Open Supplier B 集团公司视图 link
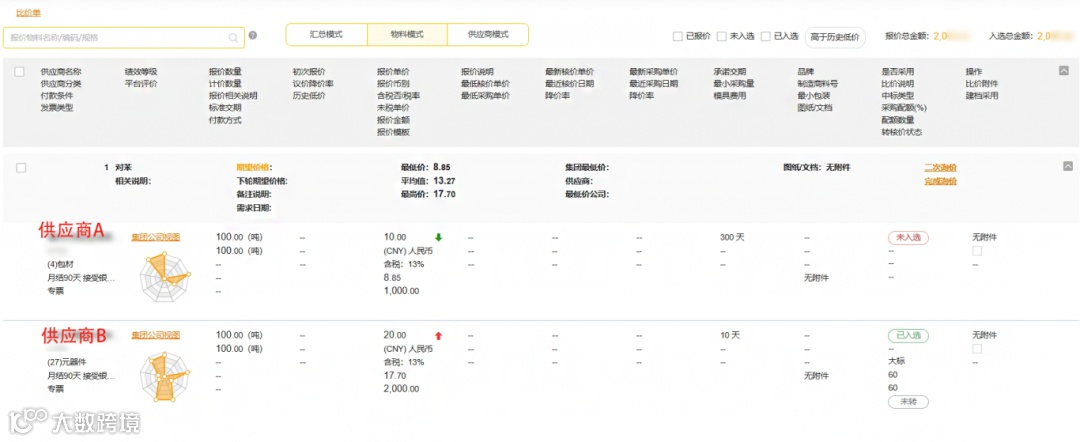 coord(156,335)
